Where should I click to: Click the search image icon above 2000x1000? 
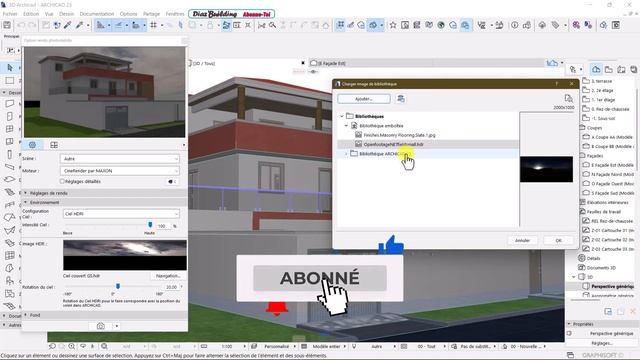pos(569,98)
